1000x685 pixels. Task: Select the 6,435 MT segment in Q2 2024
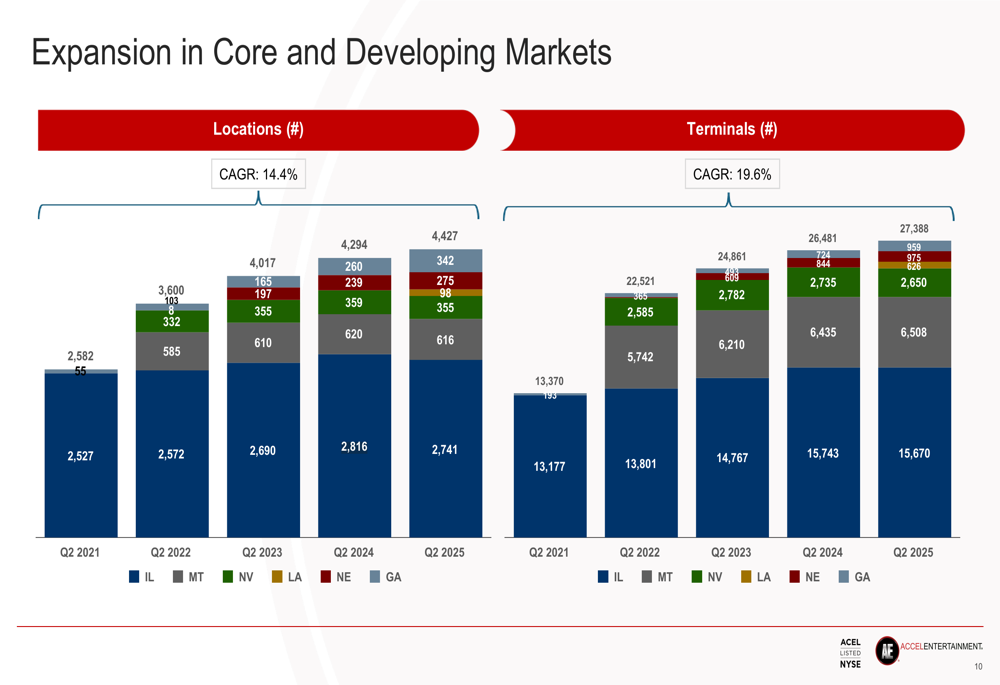coord(823,332)
